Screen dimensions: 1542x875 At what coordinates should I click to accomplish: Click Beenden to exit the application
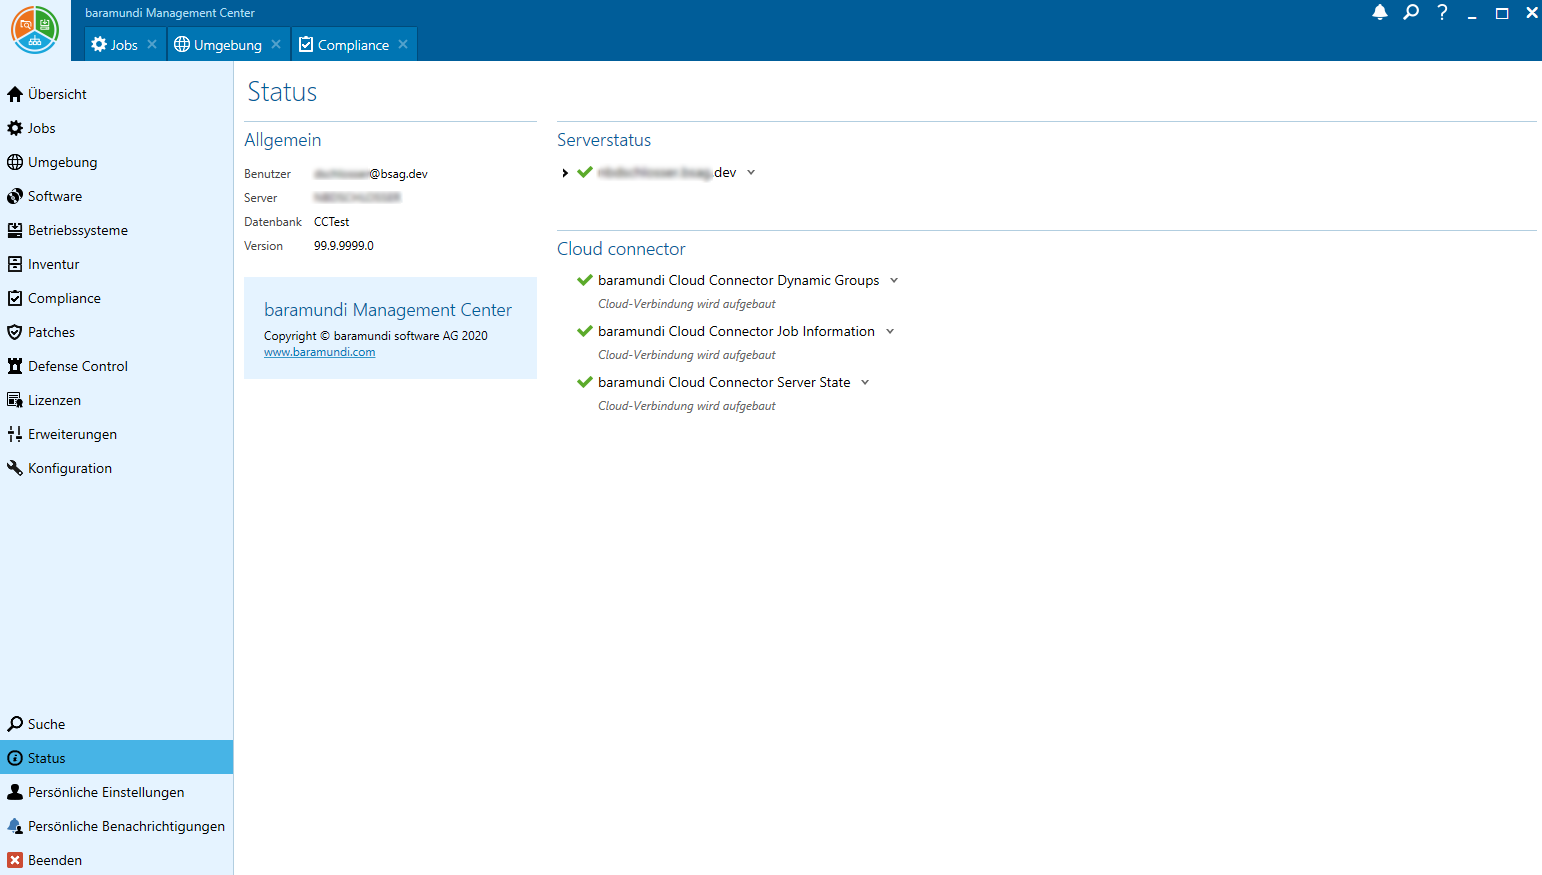point(54,860)
